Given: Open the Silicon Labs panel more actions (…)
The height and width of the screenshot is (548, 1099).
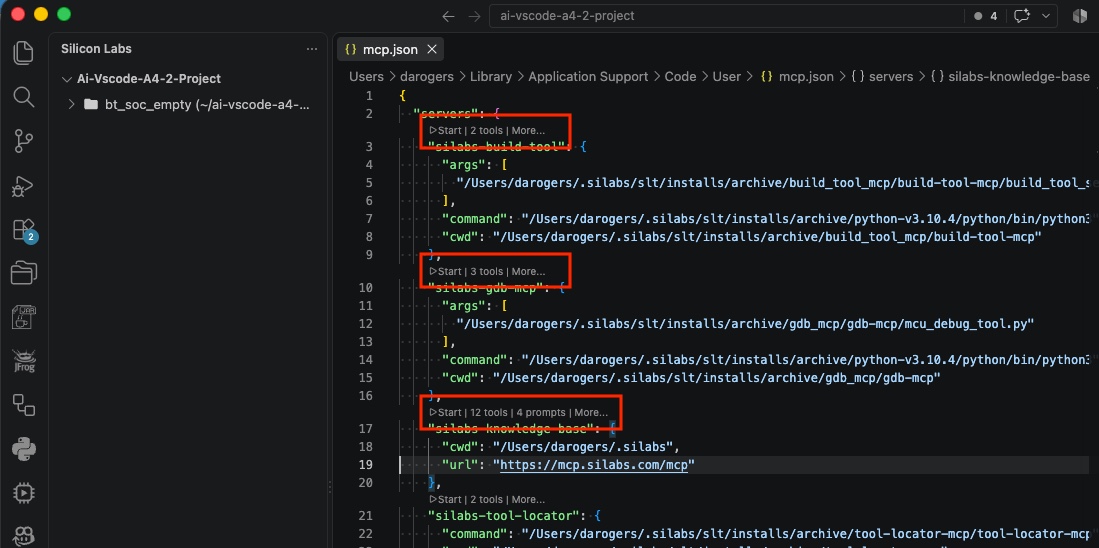Looking at the screenshot, I should click(x=312, y=49).
